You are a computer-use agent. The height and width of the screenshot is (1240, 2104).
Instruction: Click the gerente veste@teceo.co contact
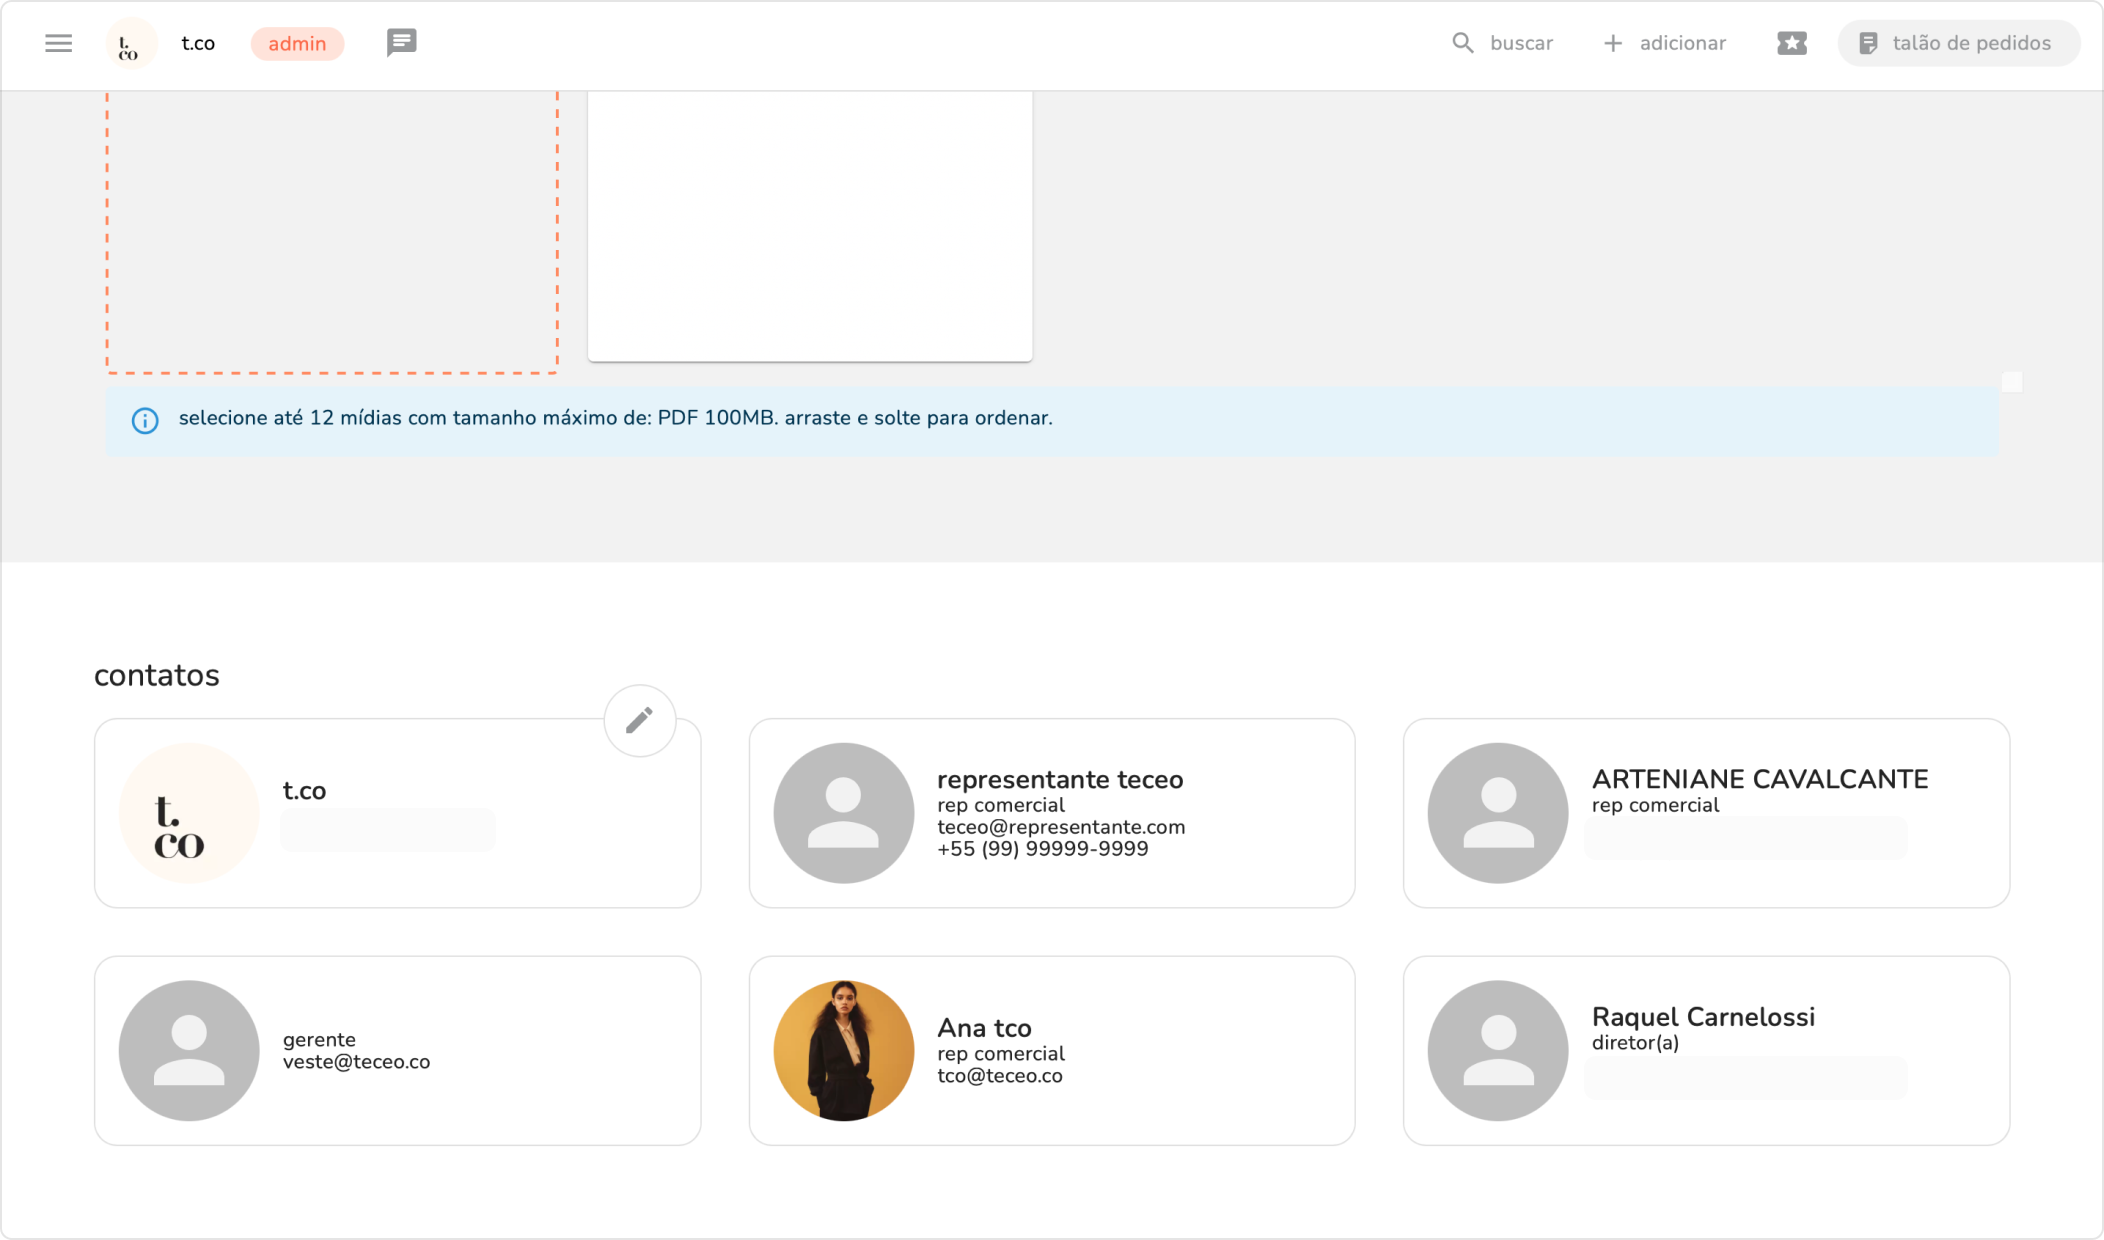397,1050
